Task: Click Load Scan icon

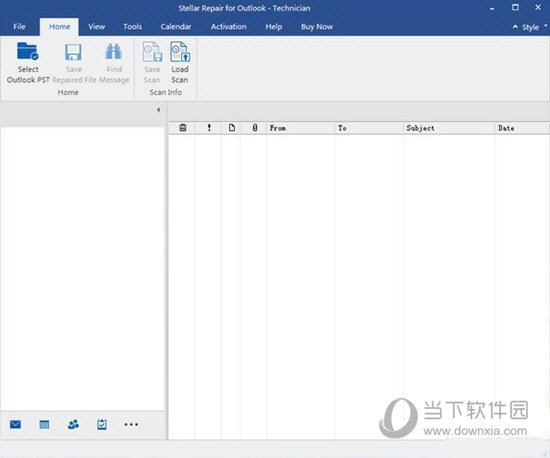Action: click(180, 52)
